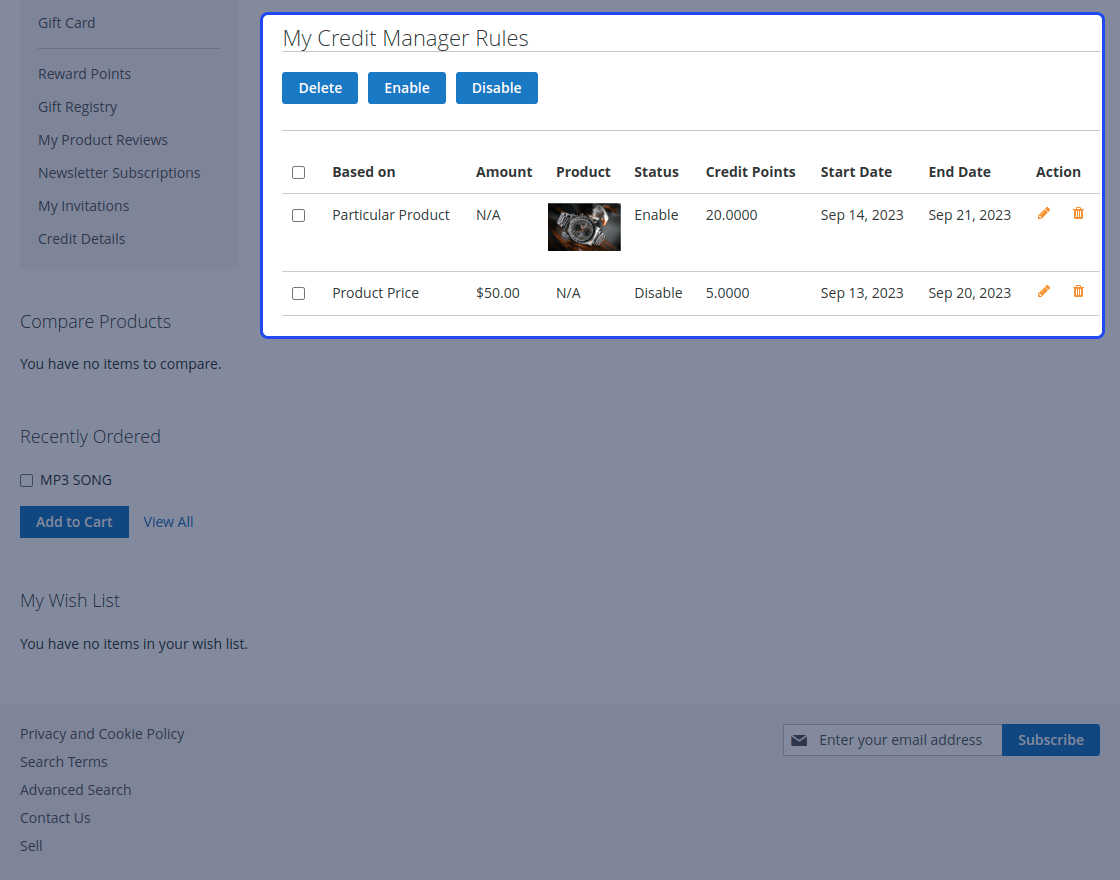Click the $50.00 amount cell
This screenshot has height=880, width=1120.
(498, 293)
